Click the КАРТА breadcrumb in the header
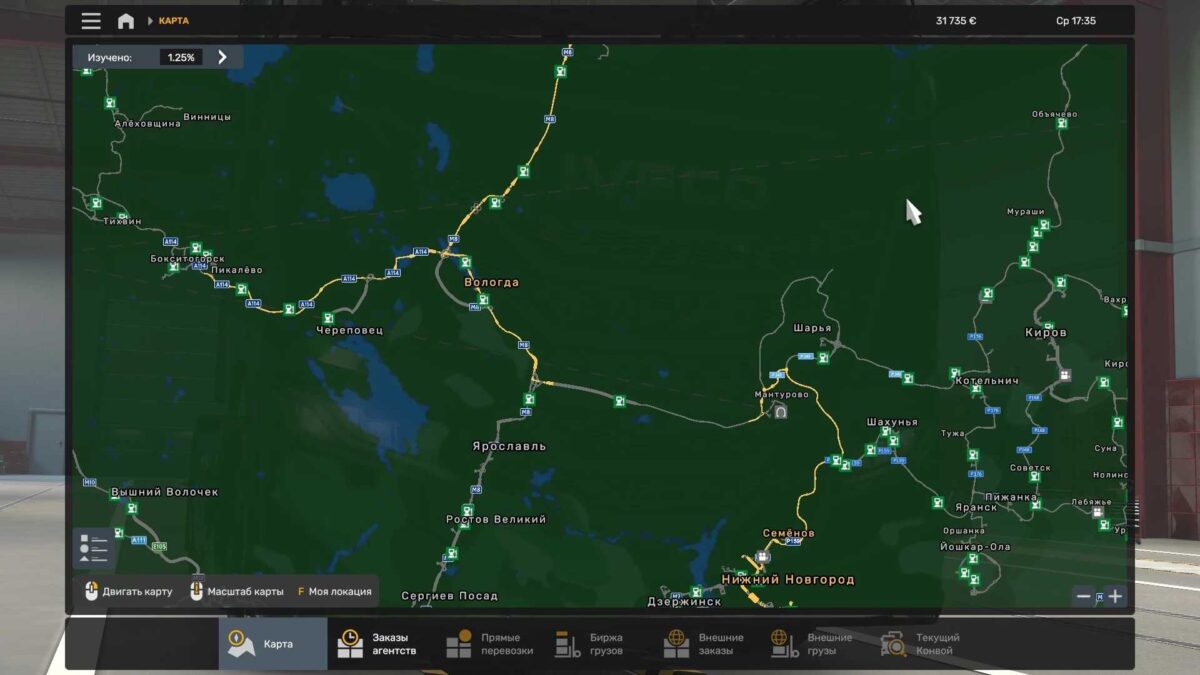 (x=173, y=21)
